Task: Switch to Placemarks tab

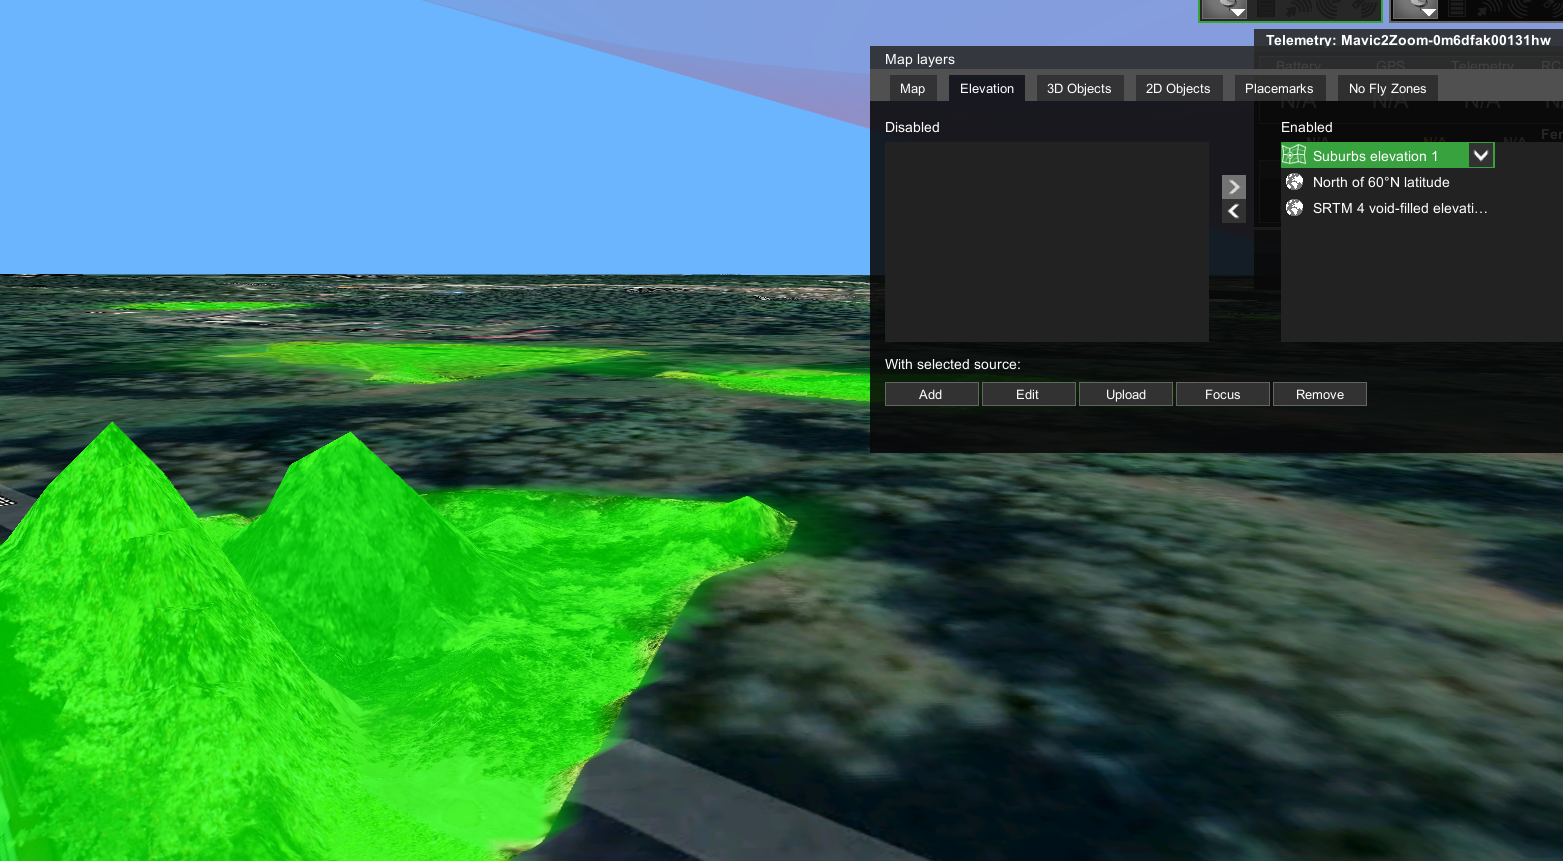Action: point(1279,88)
